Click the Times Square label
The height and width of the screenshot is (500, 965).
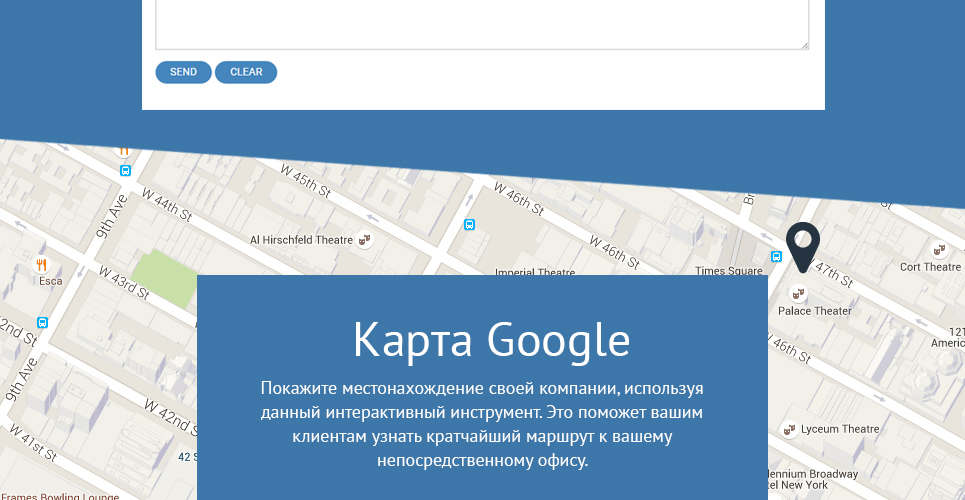pyautogui.click(x=729, y=270)
